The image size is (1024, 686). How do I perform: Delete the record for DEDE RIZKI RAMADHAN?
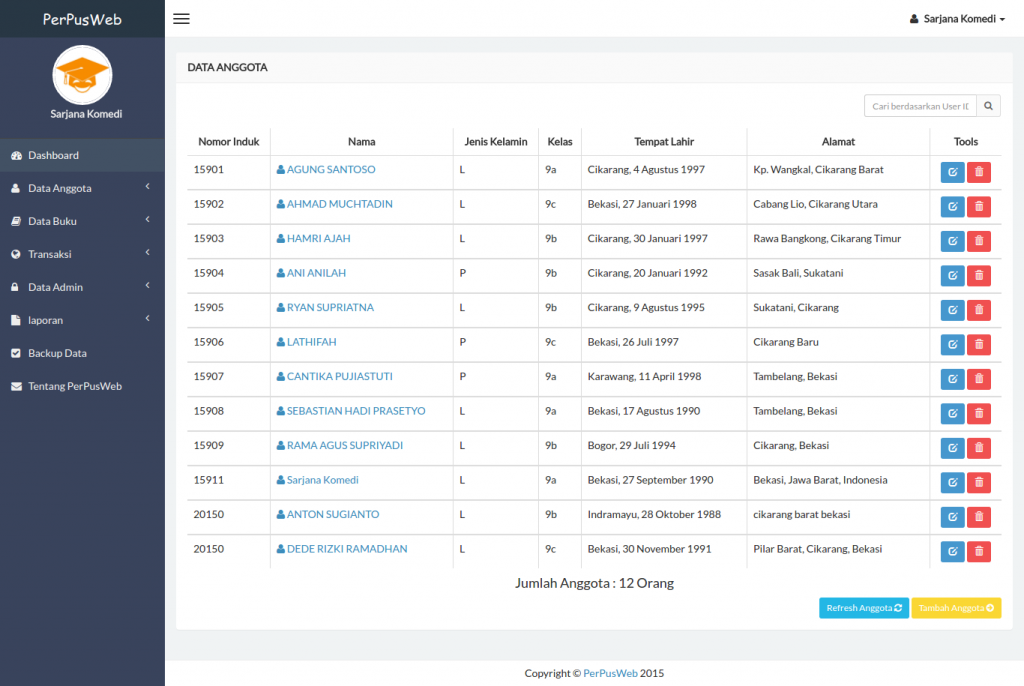click(978, 551)
